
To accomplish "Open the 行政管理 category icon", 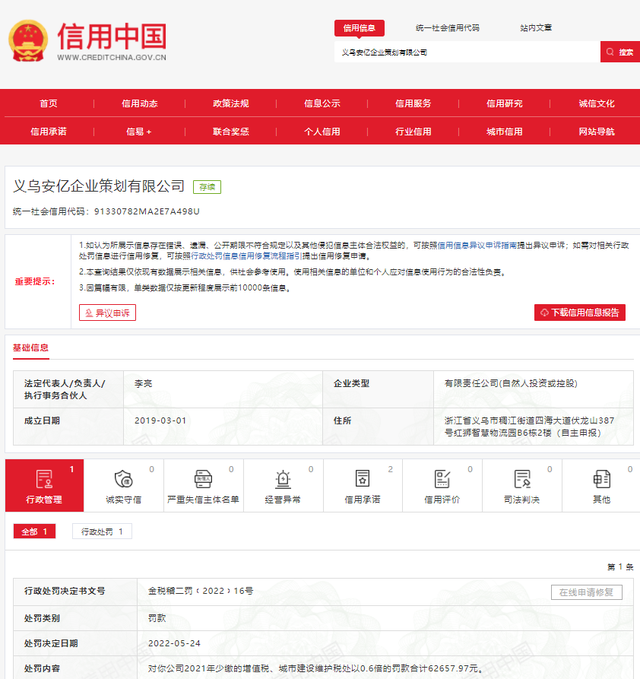I will (44, 480).
